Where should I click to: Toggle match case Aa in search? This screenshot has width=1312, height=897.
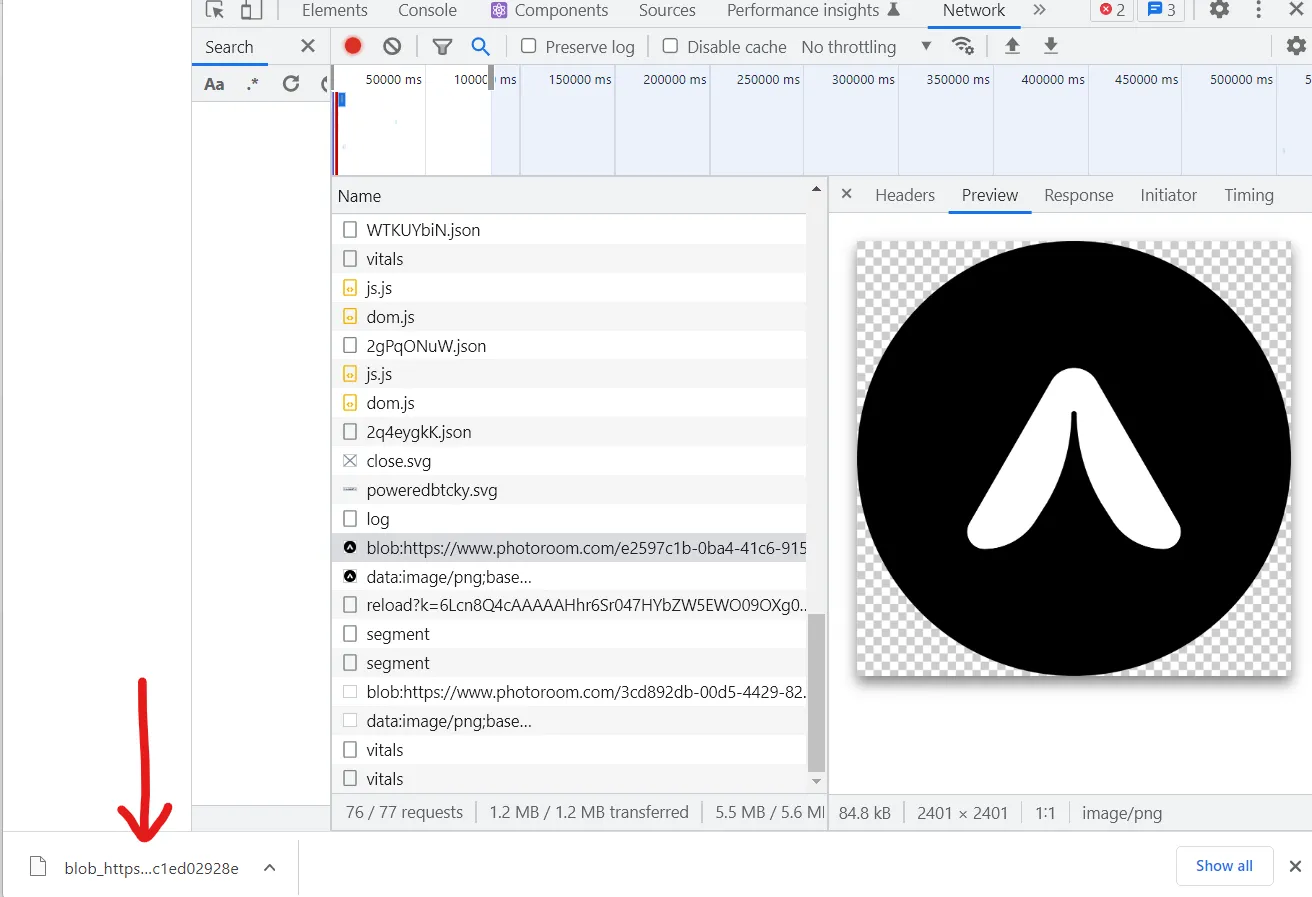tap(214, 84)
